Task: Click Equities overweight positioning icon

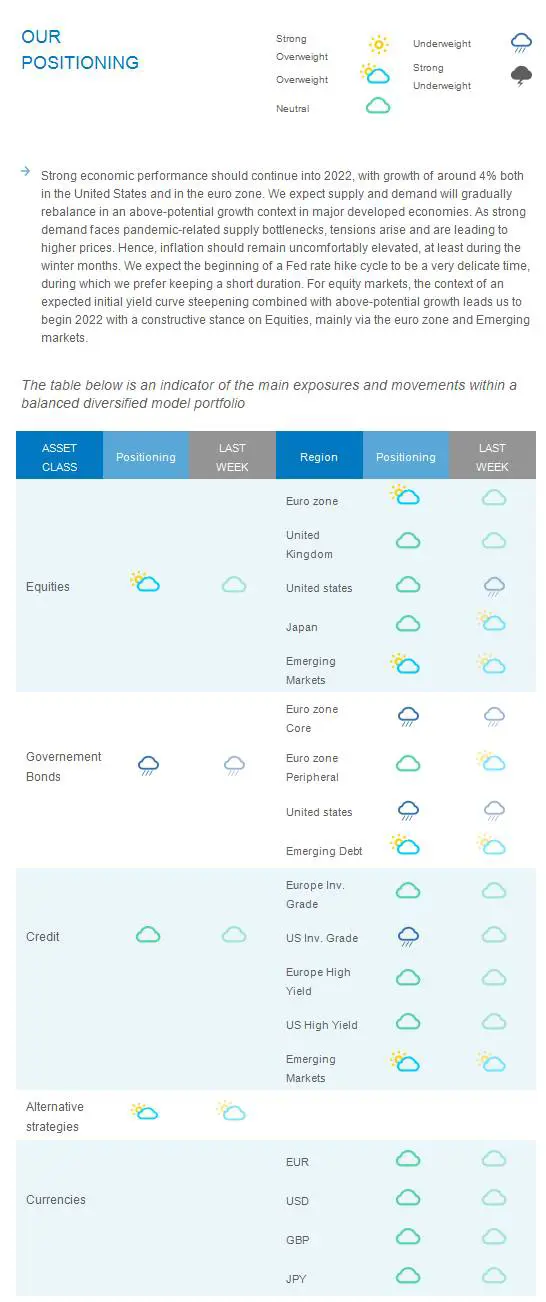Action: (145, 581)
